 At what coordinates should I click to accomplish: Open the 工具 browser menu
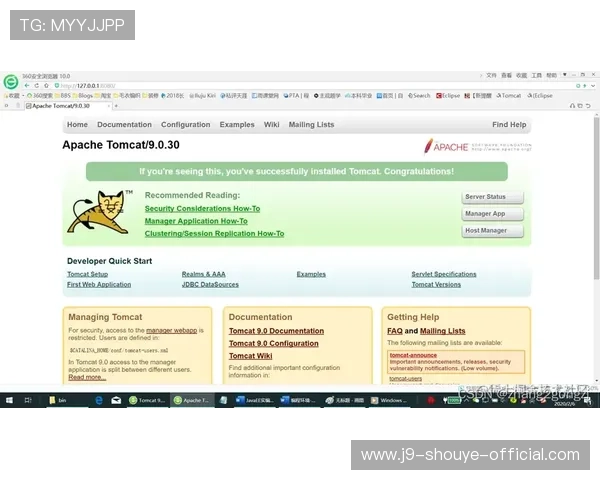pos(537,75)
